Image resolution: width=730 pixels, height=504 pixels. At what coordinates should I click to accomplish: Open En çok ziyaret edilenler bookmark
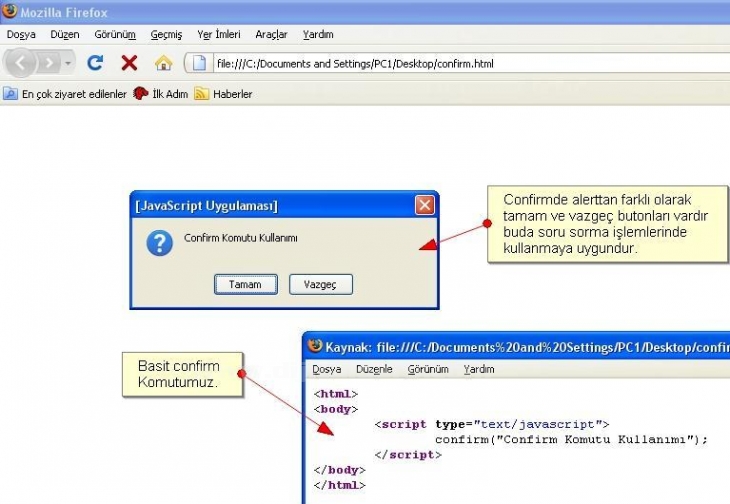(x=66, y=94)
